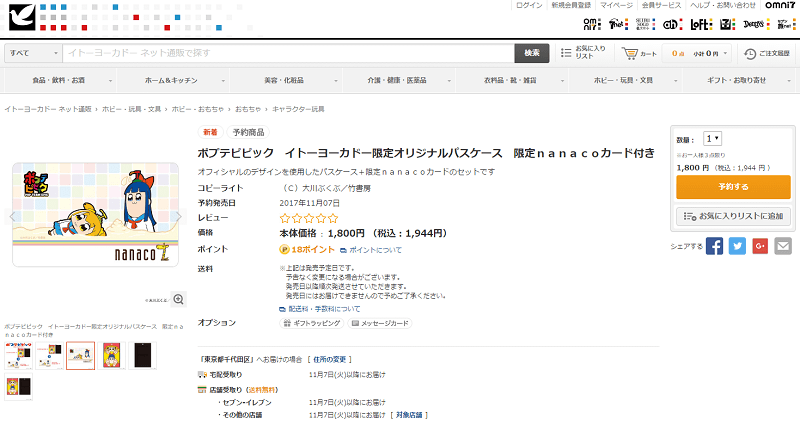
Task: Expand ホーム&キッチン category menu
Action: point(173,80)
